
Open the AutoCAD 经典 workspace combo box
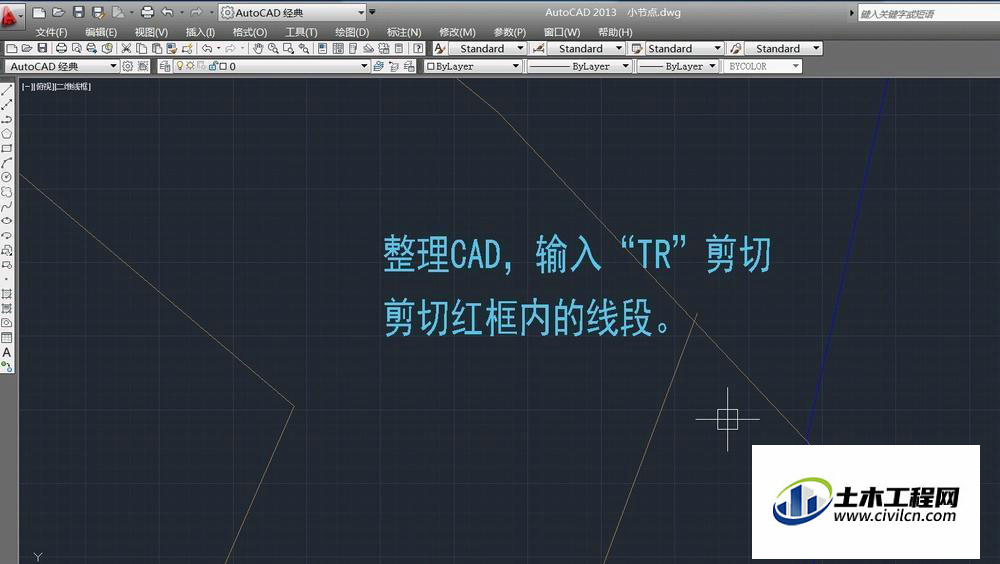62,66
